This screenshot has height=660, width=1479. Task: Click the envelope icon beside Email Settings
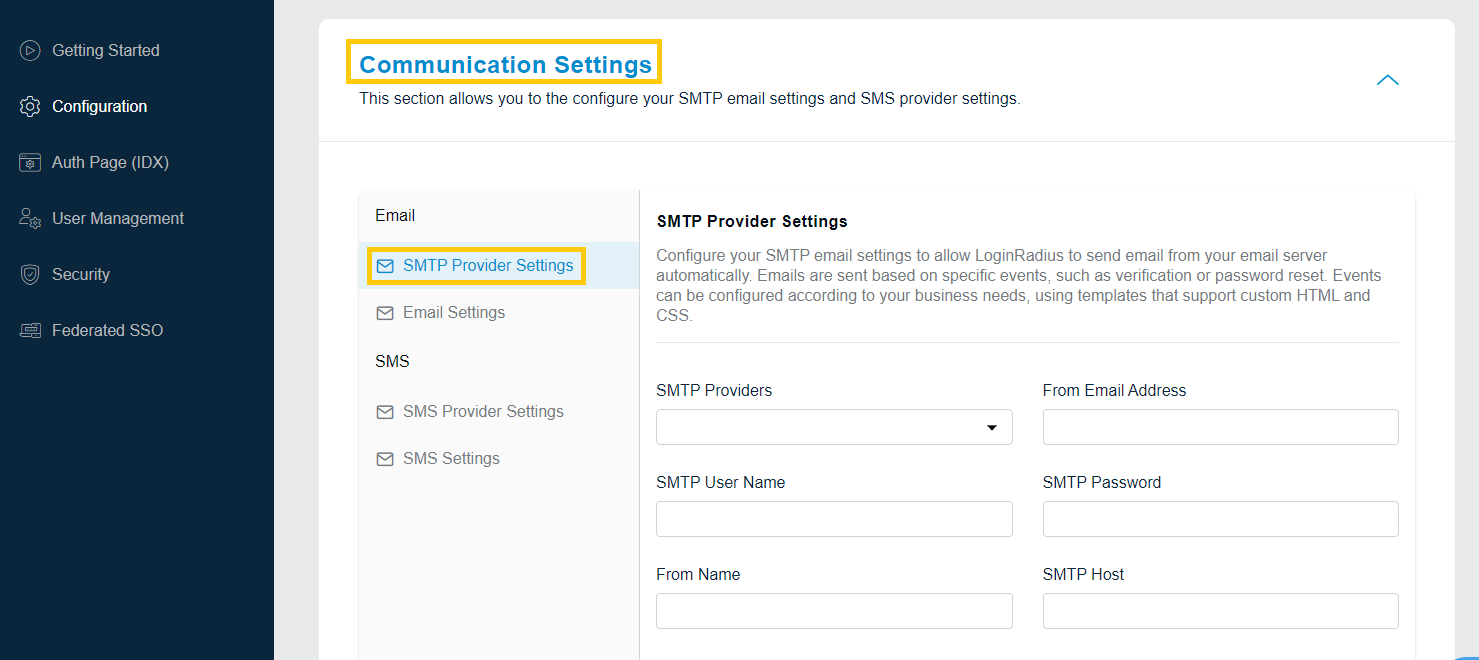385,312
